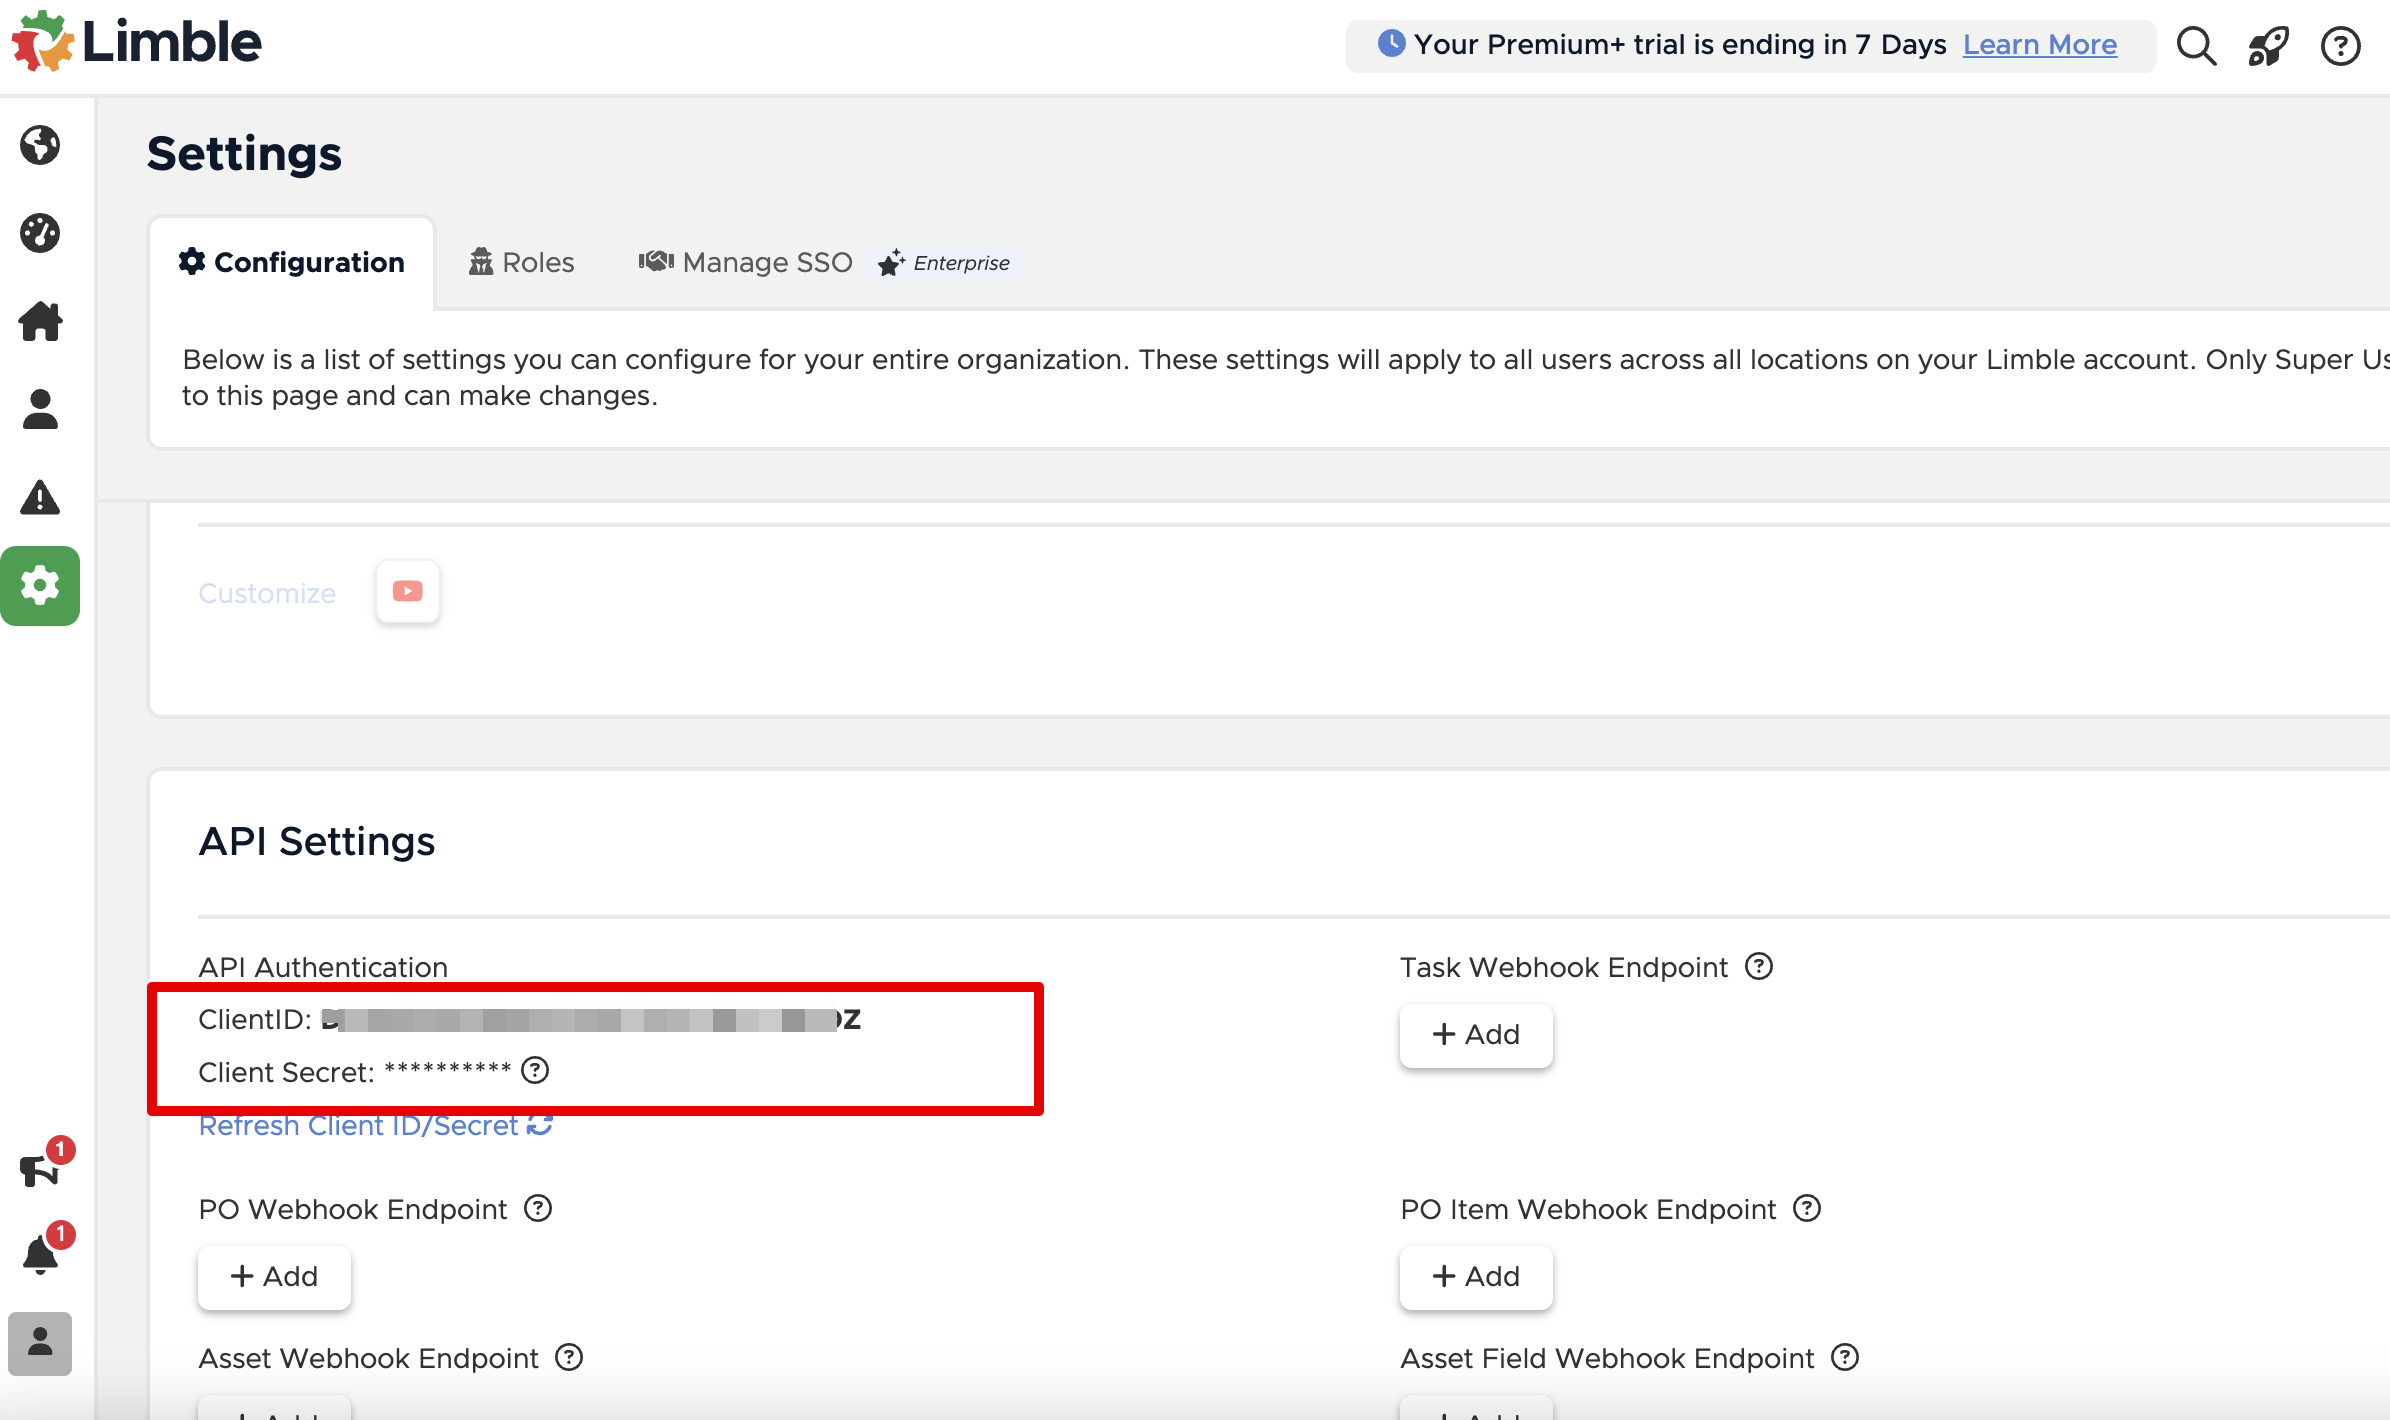Open the dashboard gauge sidebar icon
This screenshot has height=1420, width=2390.
[40, 233]
